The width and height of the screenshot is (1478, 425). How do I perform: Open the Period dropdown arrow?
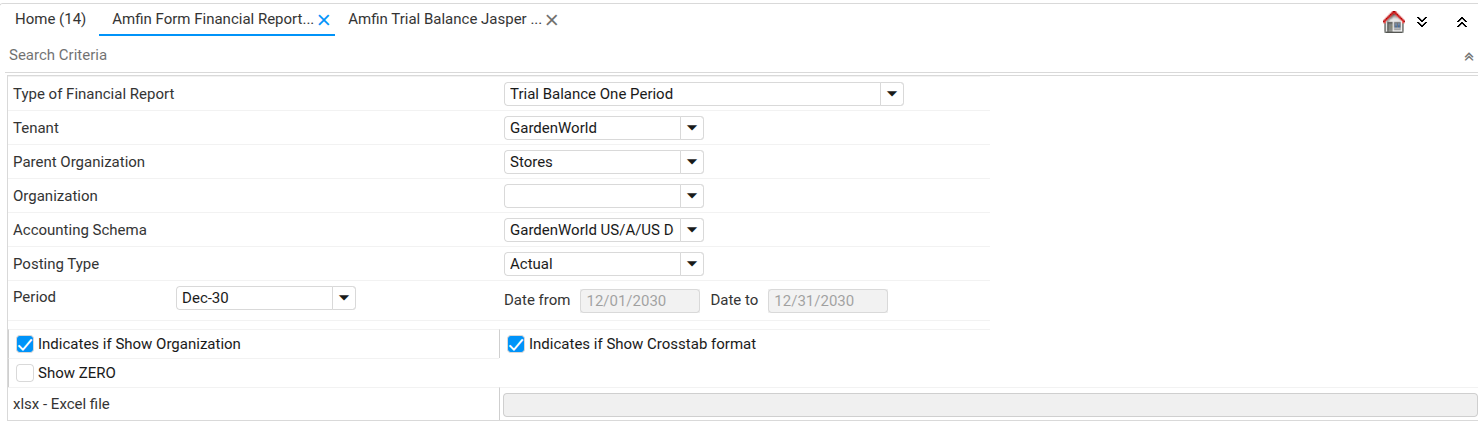(343, 297)
